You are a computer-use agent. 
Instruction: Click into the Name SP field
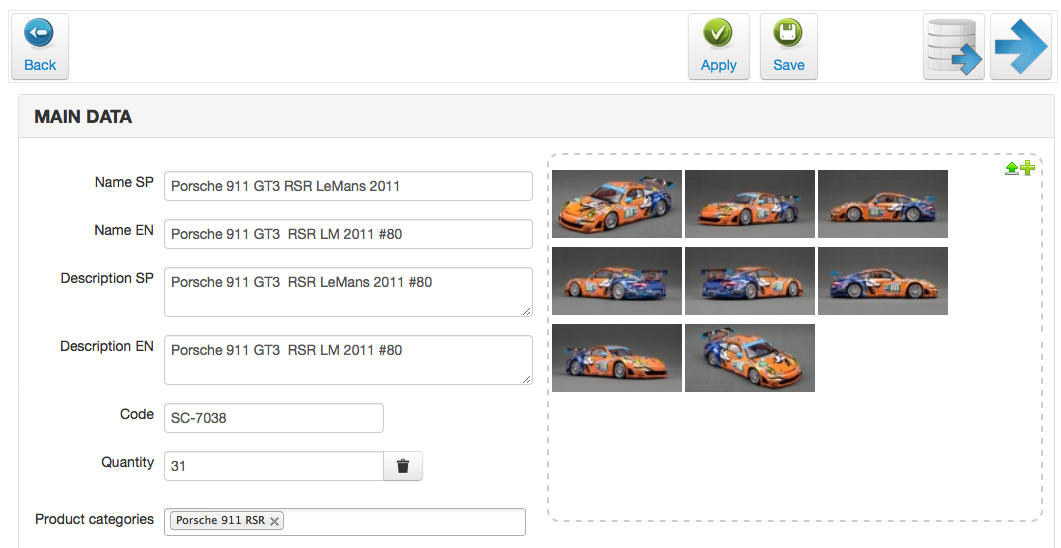(x=348, y=186)
